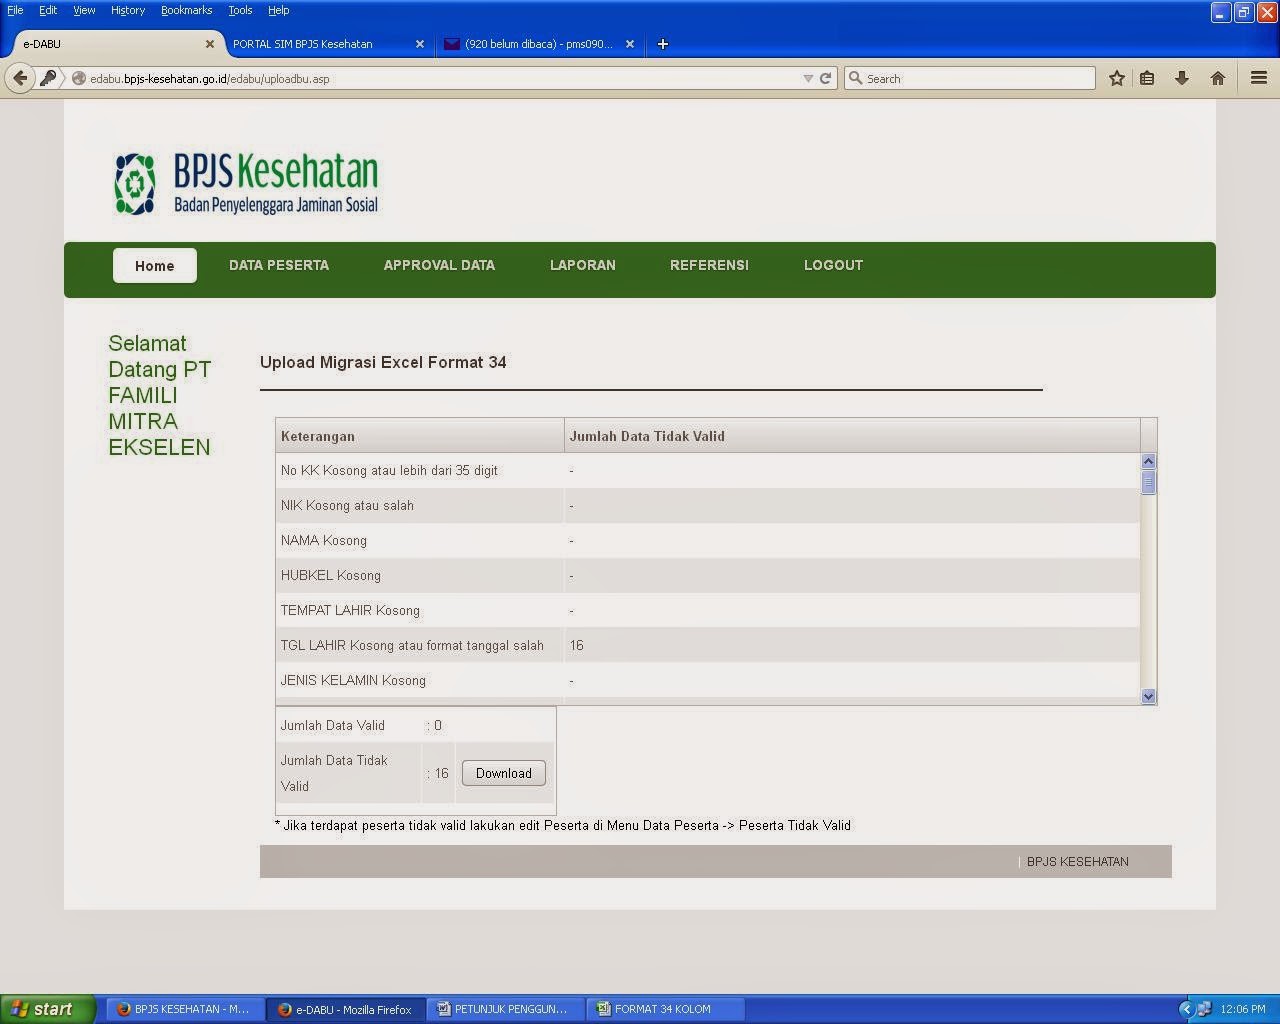1280x1024 pixels.
Task: Open FORMAT 34 KOLOM taskbar window
Action: click(x=666, y=1009)
